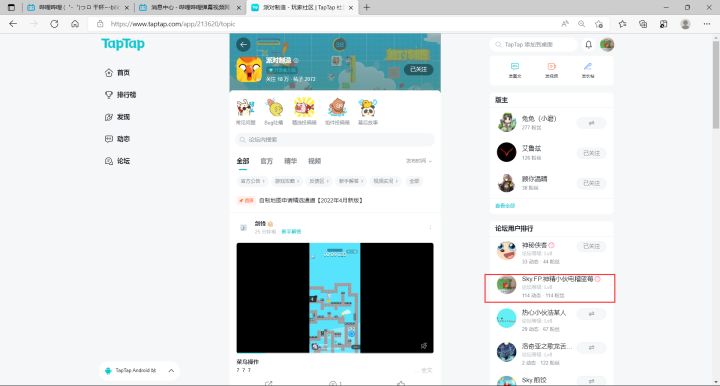Click the browser address bar
The image size is (720, 386).
tap(321, 24)
